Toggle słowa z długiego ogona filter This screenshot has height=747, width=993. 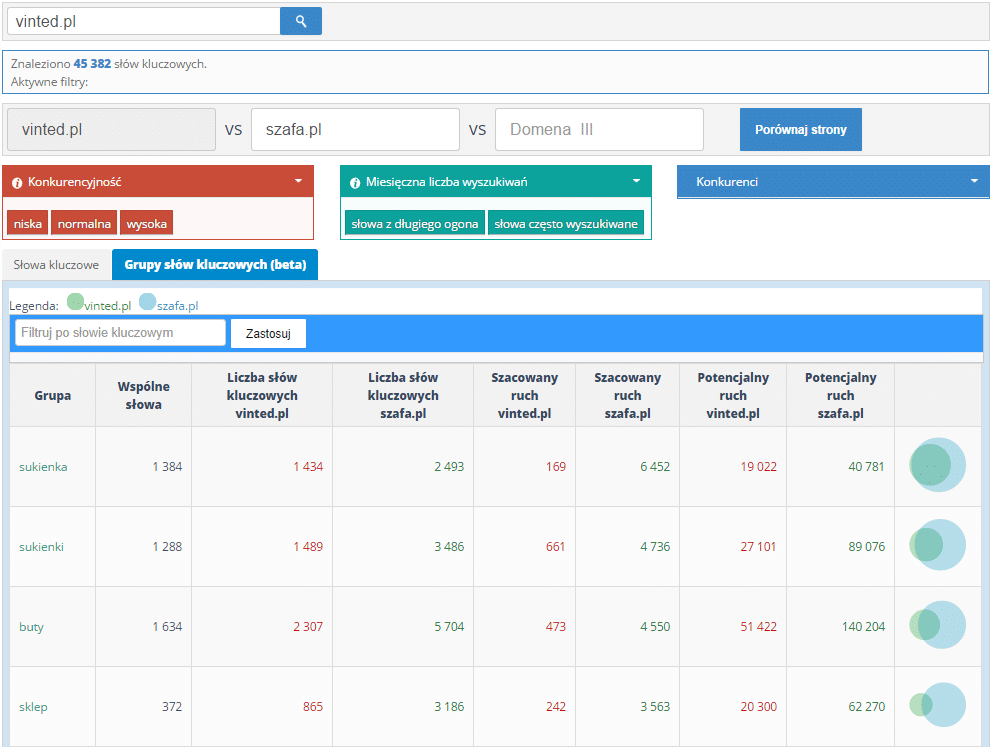click(415, 223)
